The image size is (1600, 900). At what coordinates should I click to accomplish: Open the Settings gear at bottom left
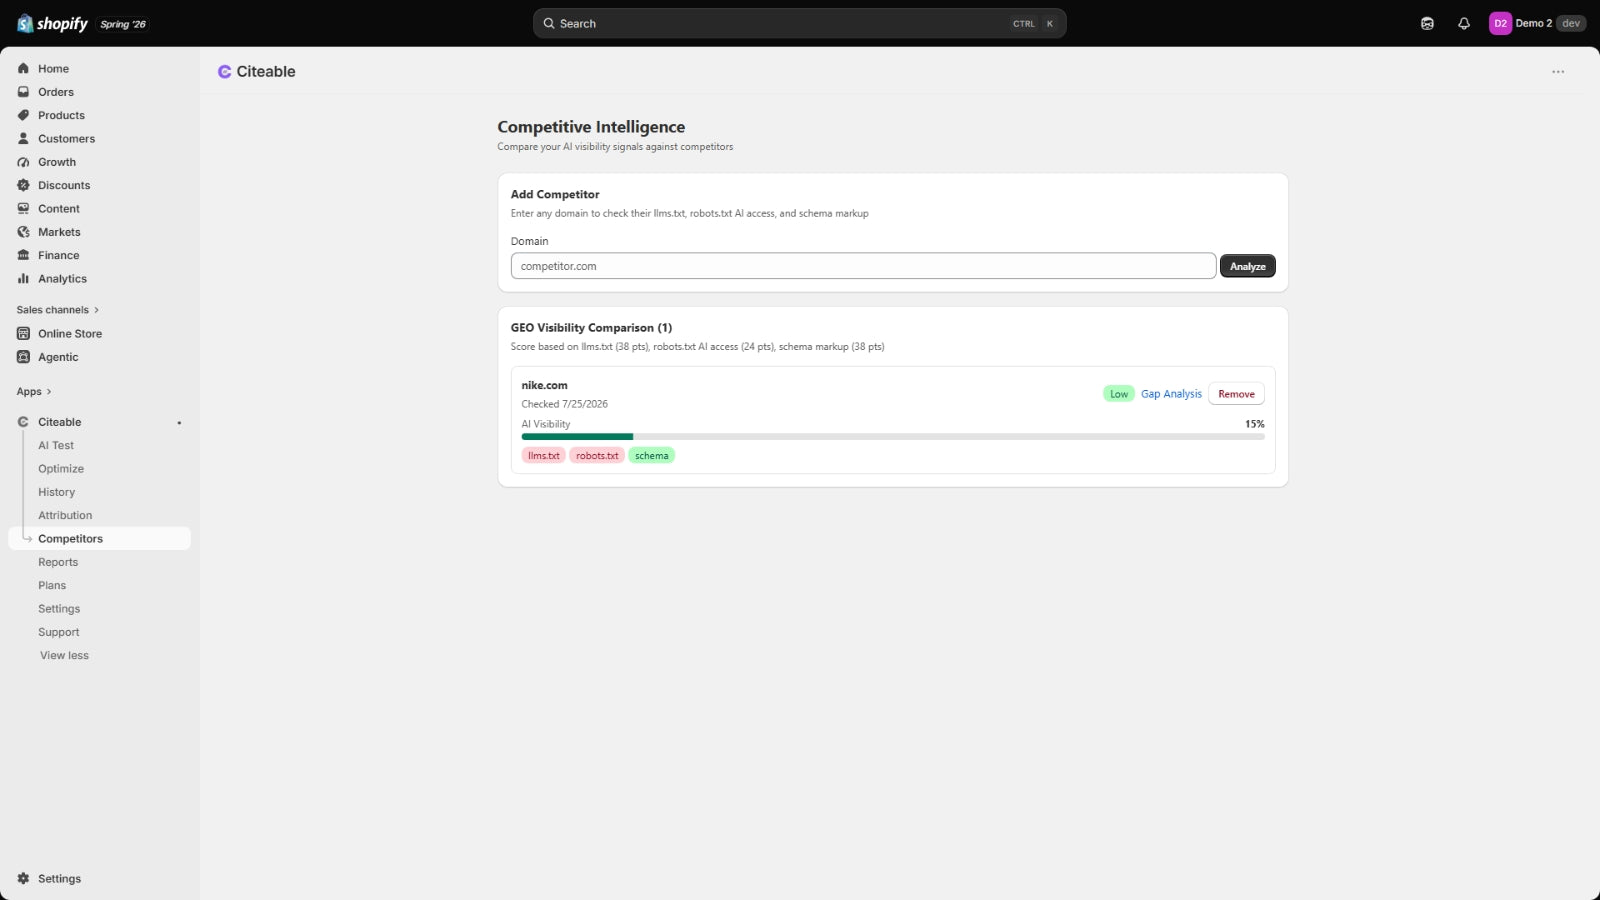tap(23, 879)
